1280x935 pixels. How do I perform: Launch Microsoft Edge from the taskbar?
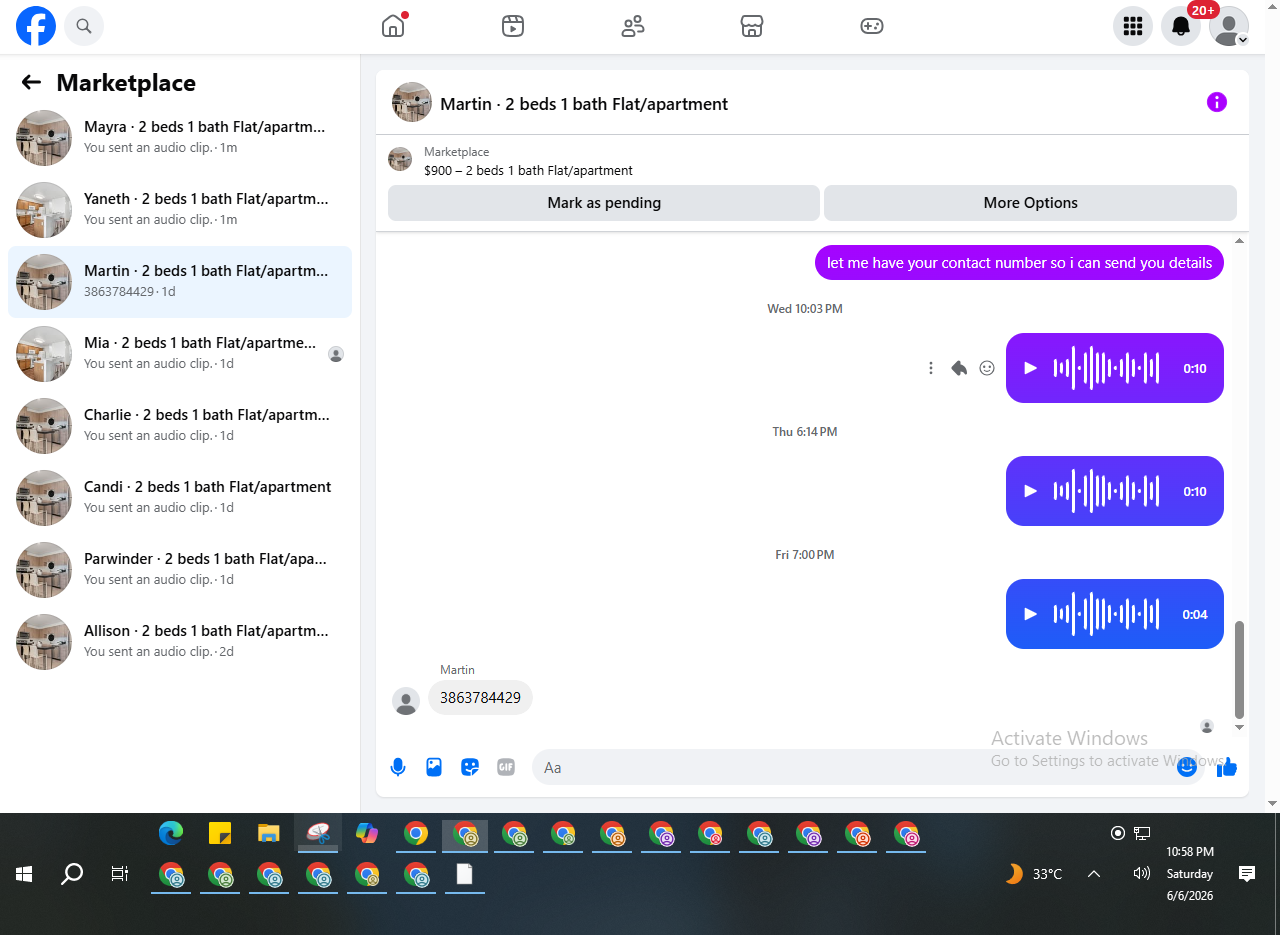[x=171, y=832]
